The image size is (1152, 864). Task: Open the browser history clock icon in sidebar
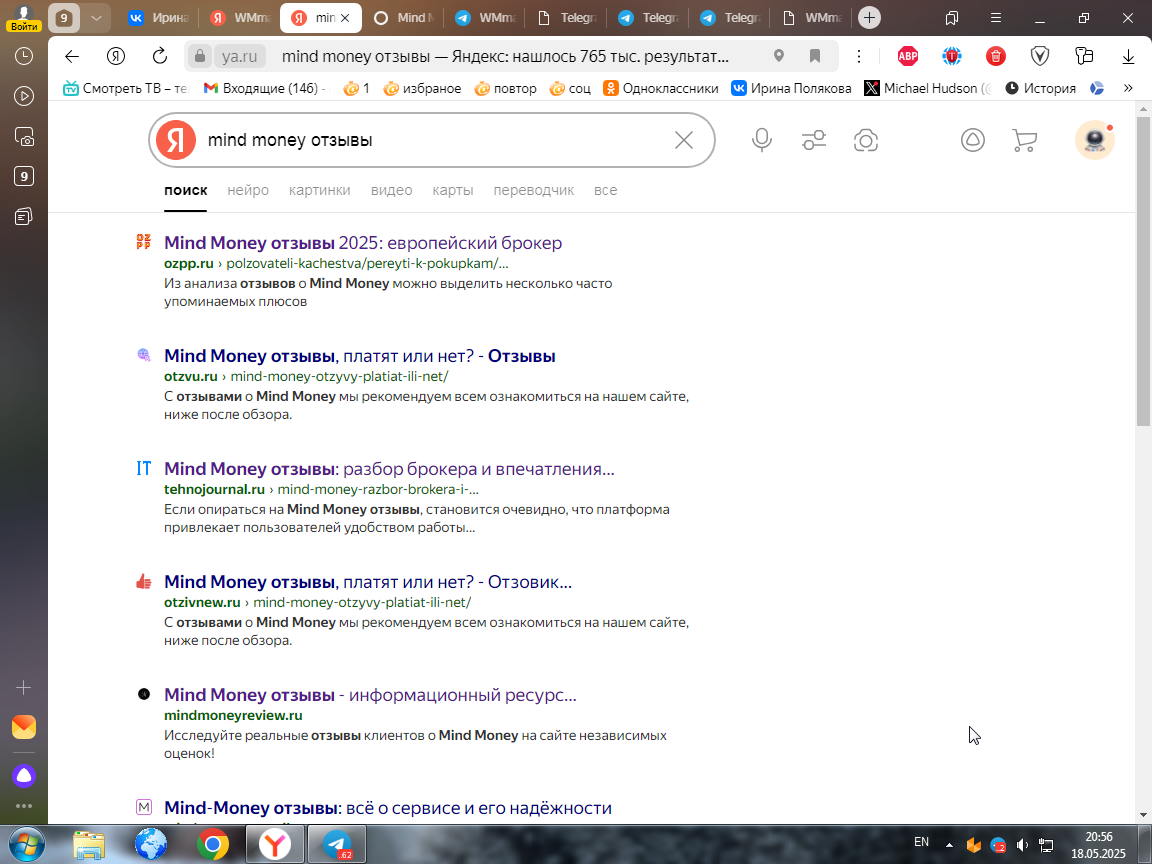pyautogui.click(x=24, y=56)
